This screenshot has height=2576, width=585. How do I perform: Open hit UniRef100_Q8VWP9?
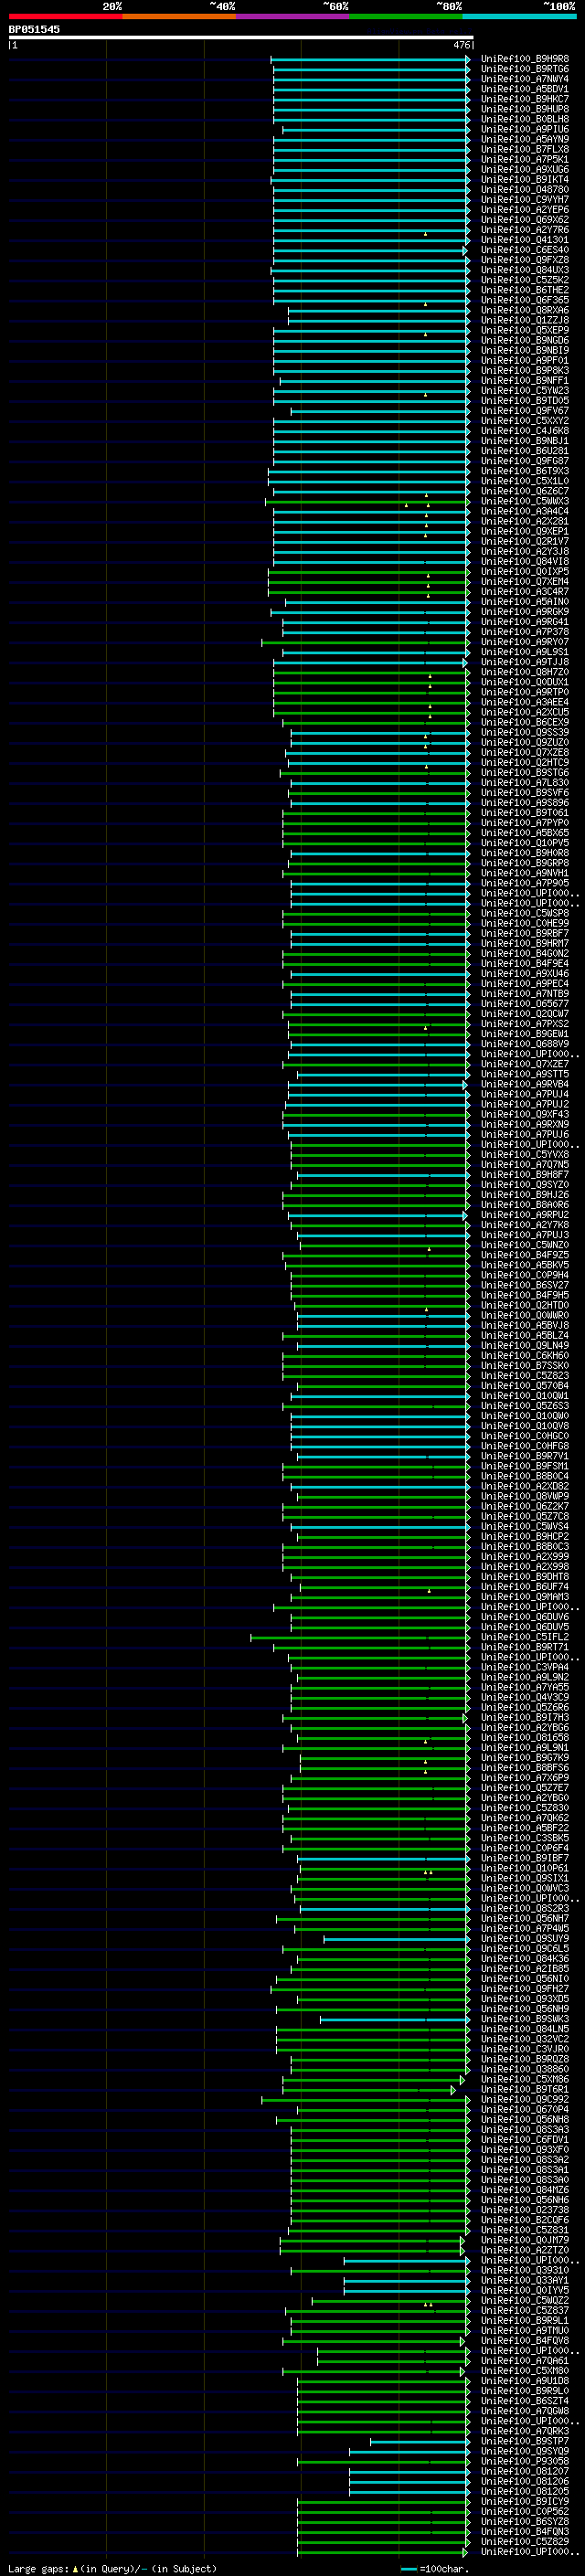point(525,1496)
